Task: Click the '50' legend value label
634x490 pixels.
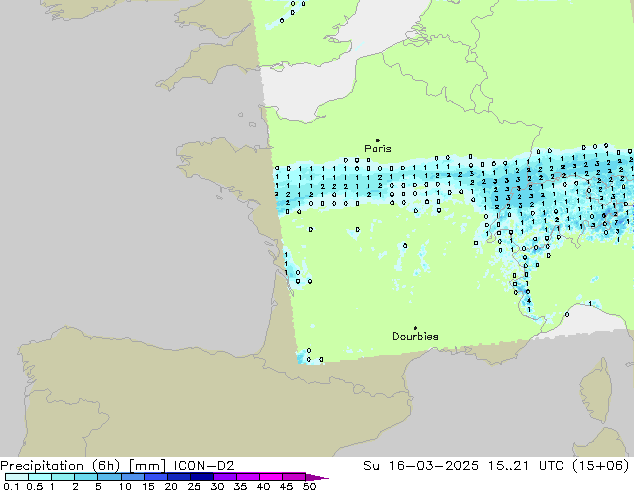Action: (x=309, y=486)
